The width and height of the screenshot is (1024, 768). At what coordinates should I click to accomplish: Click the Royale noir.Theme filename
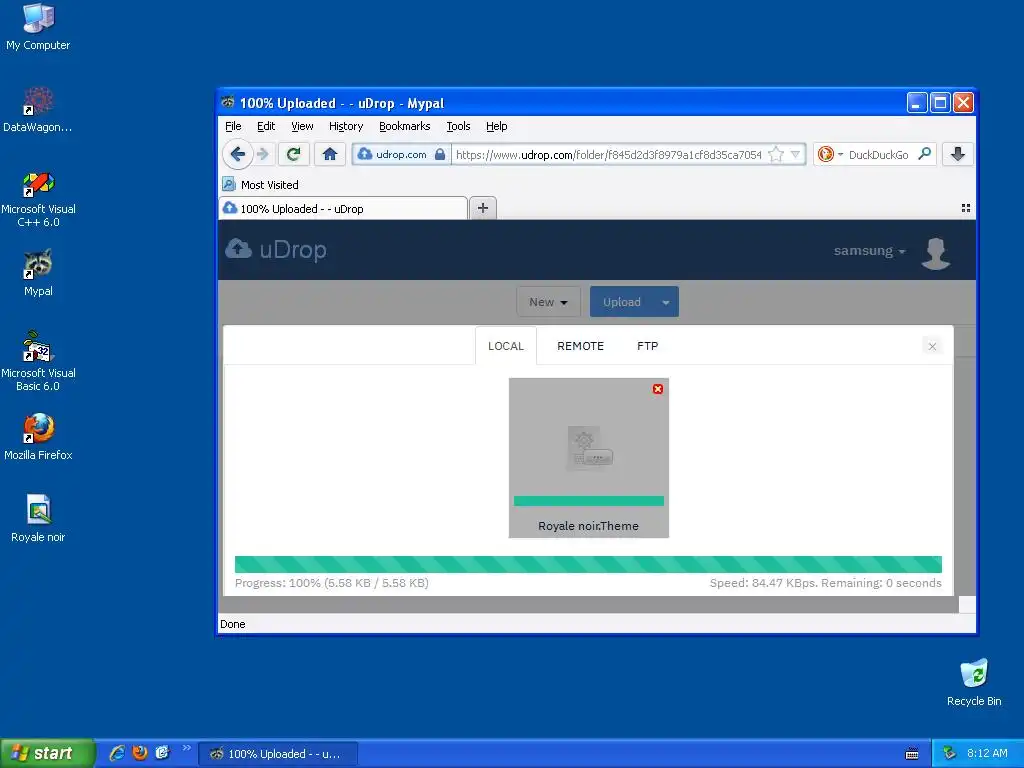[x=588, y=526]
